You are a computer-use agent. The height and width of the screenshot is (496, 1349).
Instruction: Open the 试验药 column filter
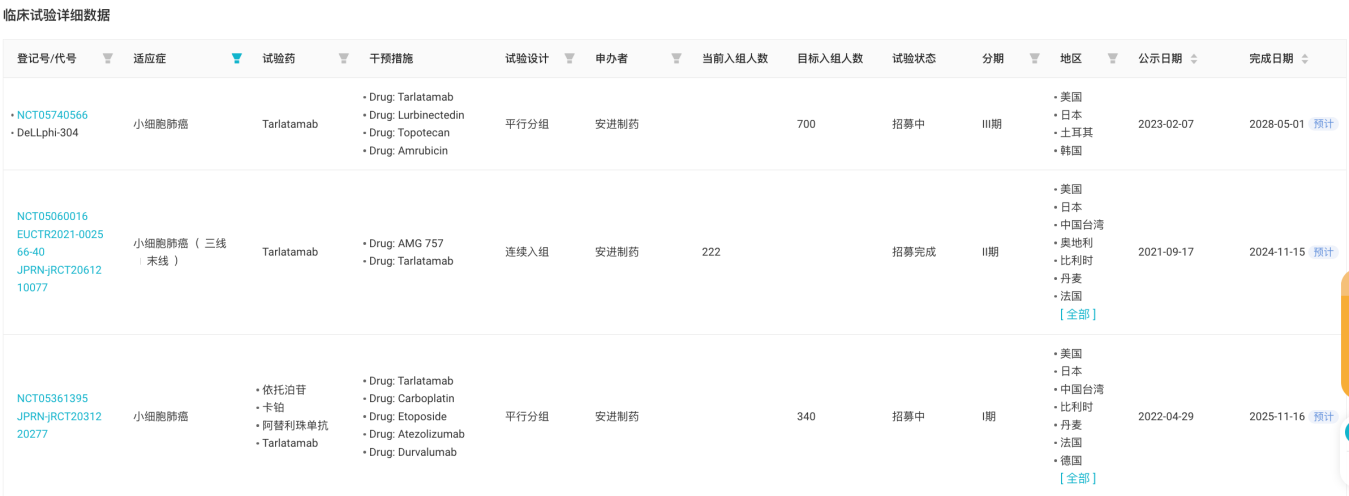pos(344,59)
